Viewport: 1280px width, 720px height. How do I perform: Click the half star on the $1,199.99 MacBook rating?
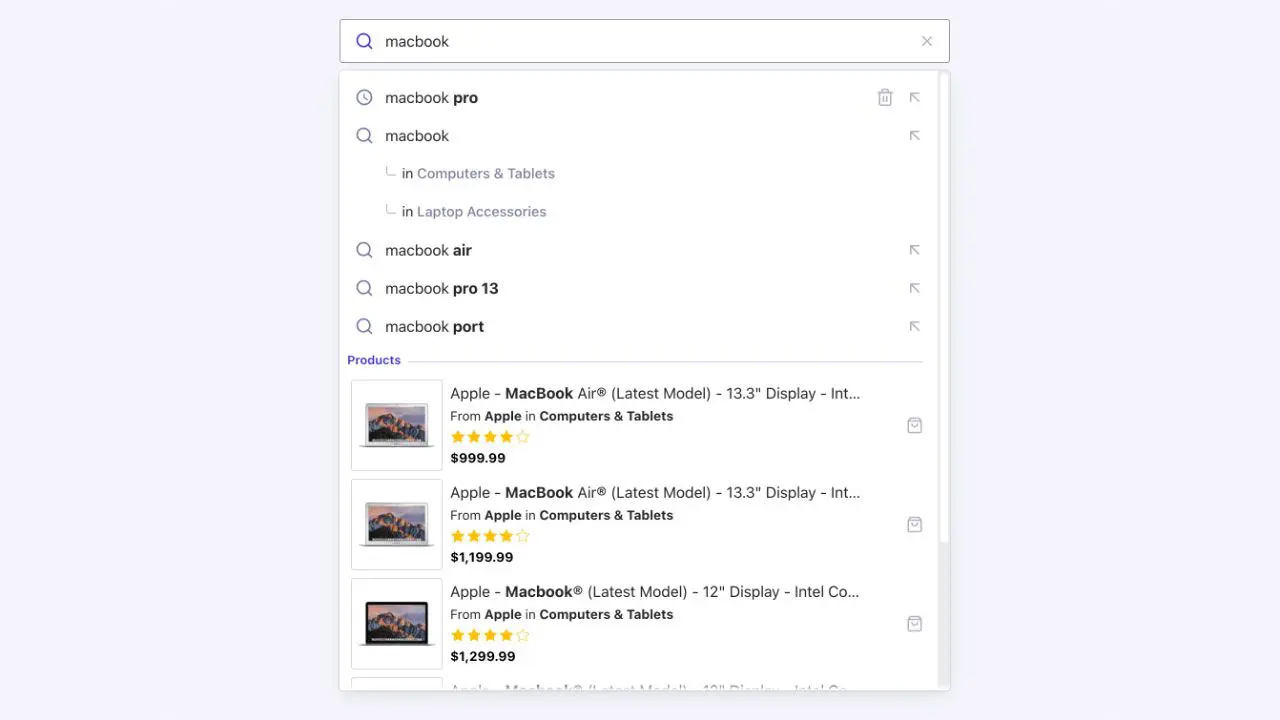point(521,535)
